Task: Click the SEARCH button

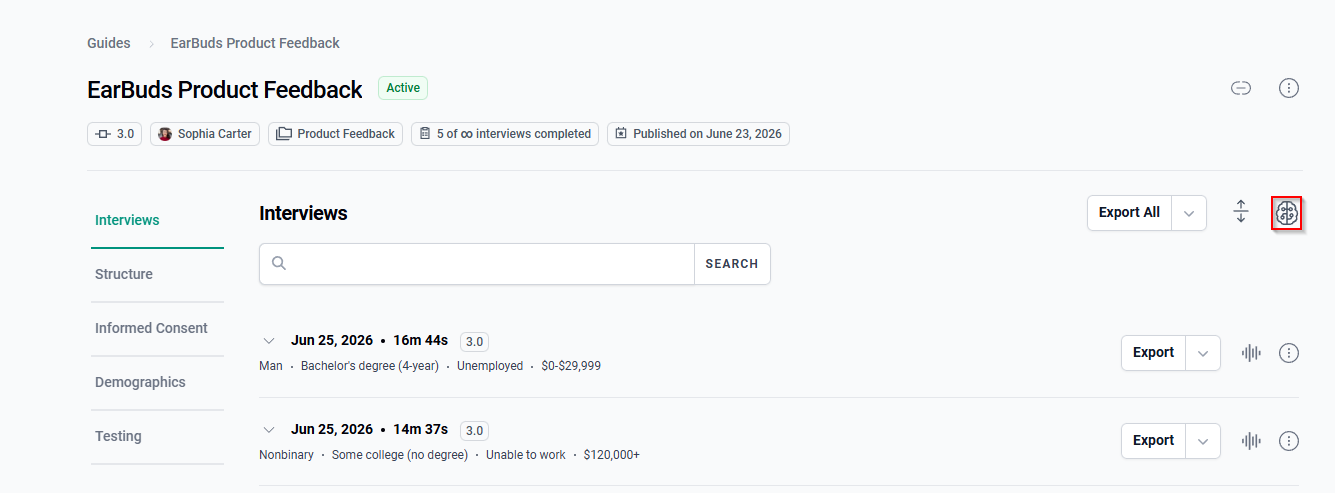Action: click(732, 264)
